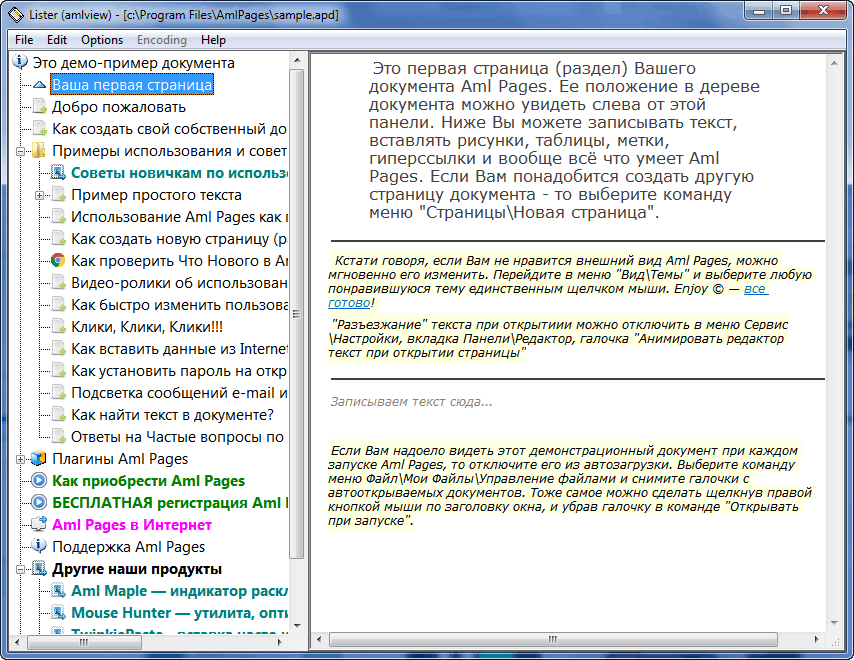The width and height of the screenshot is (854, 660).
Task: Select 'Как приобрести Aml Pages' item
Action: 148,481
